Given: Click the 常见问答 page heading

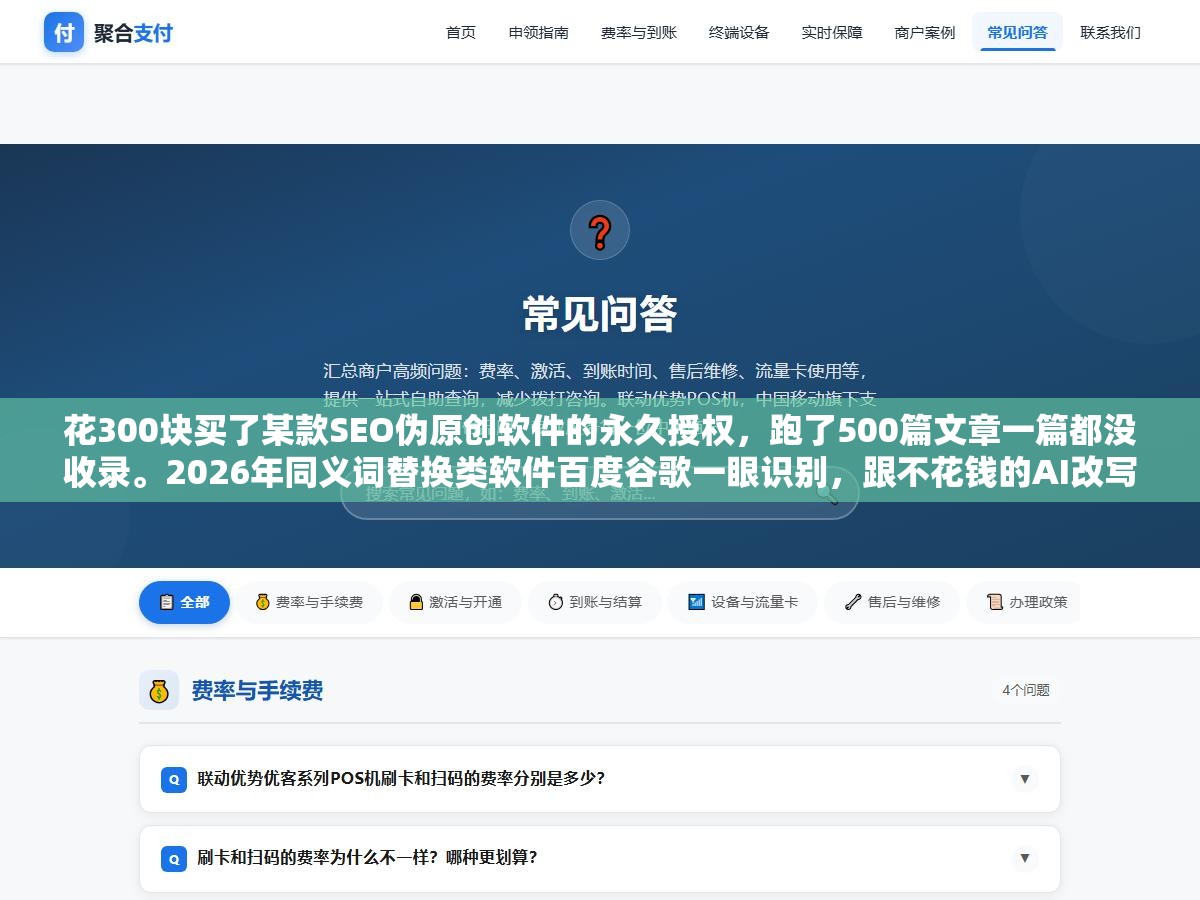Looking at the screenshot, I should click(600, 313).
